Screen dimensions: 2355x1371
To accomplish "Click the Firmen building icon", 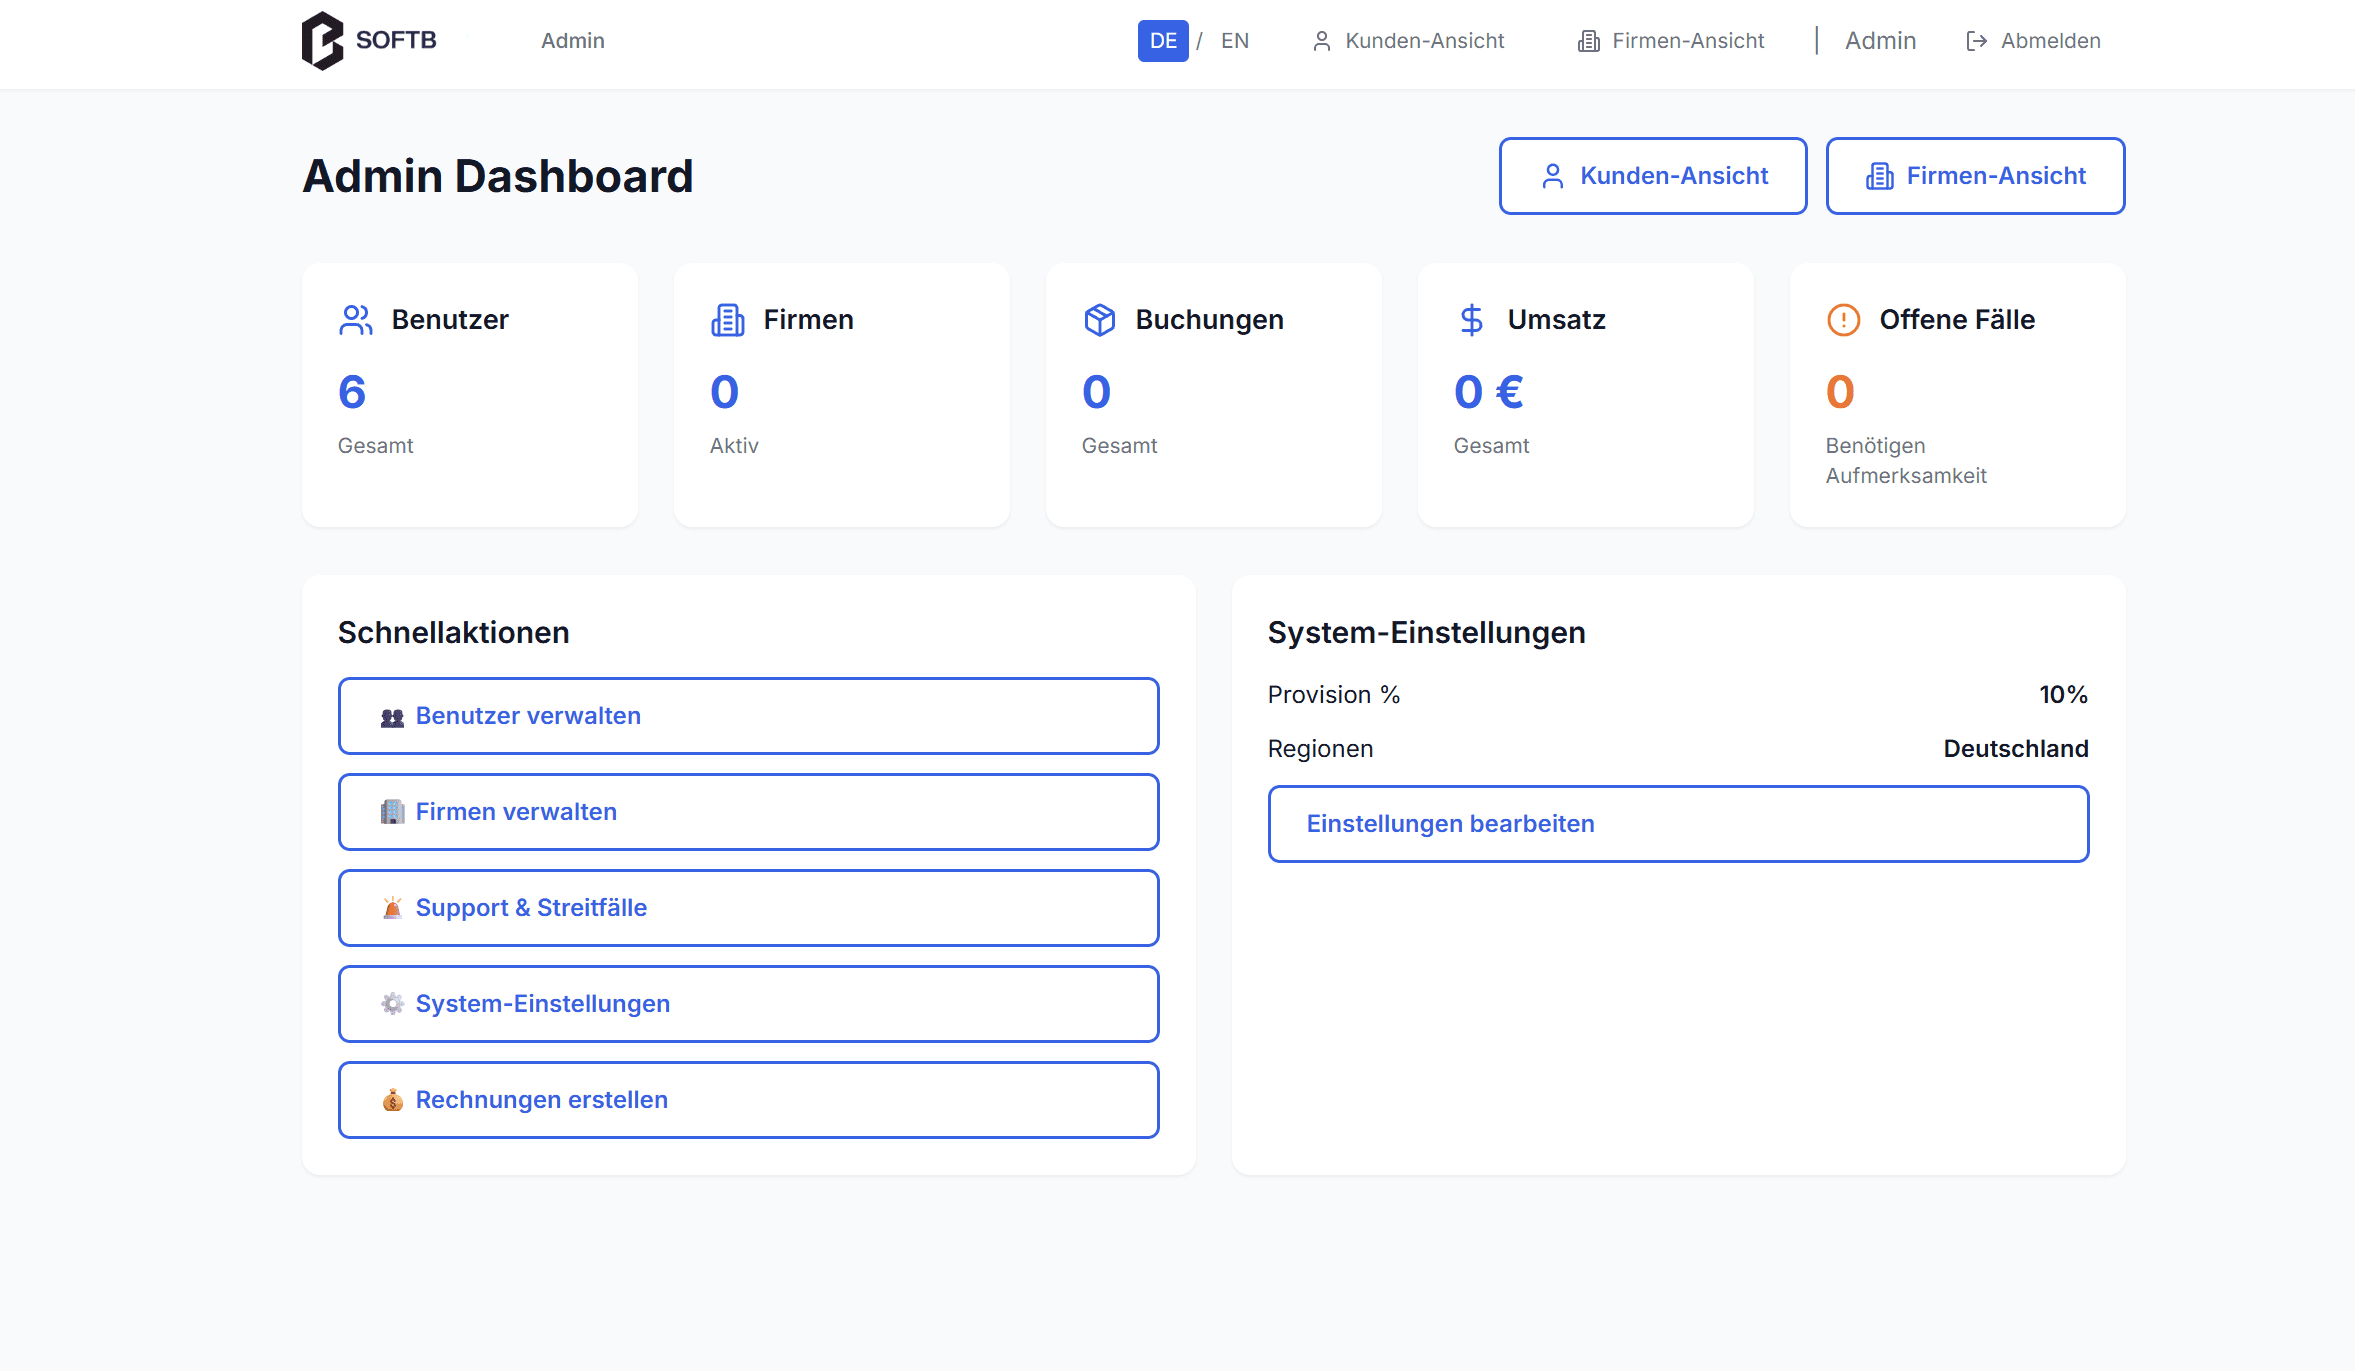I will click(728, 320).
